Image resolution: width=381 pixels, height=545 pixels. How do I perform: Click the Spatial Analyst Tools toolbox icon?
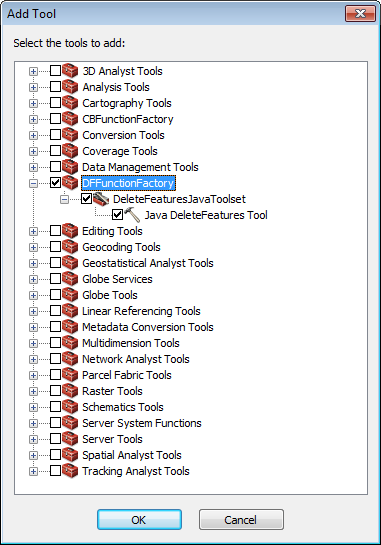pyautogui.click(x=70, y=455)
